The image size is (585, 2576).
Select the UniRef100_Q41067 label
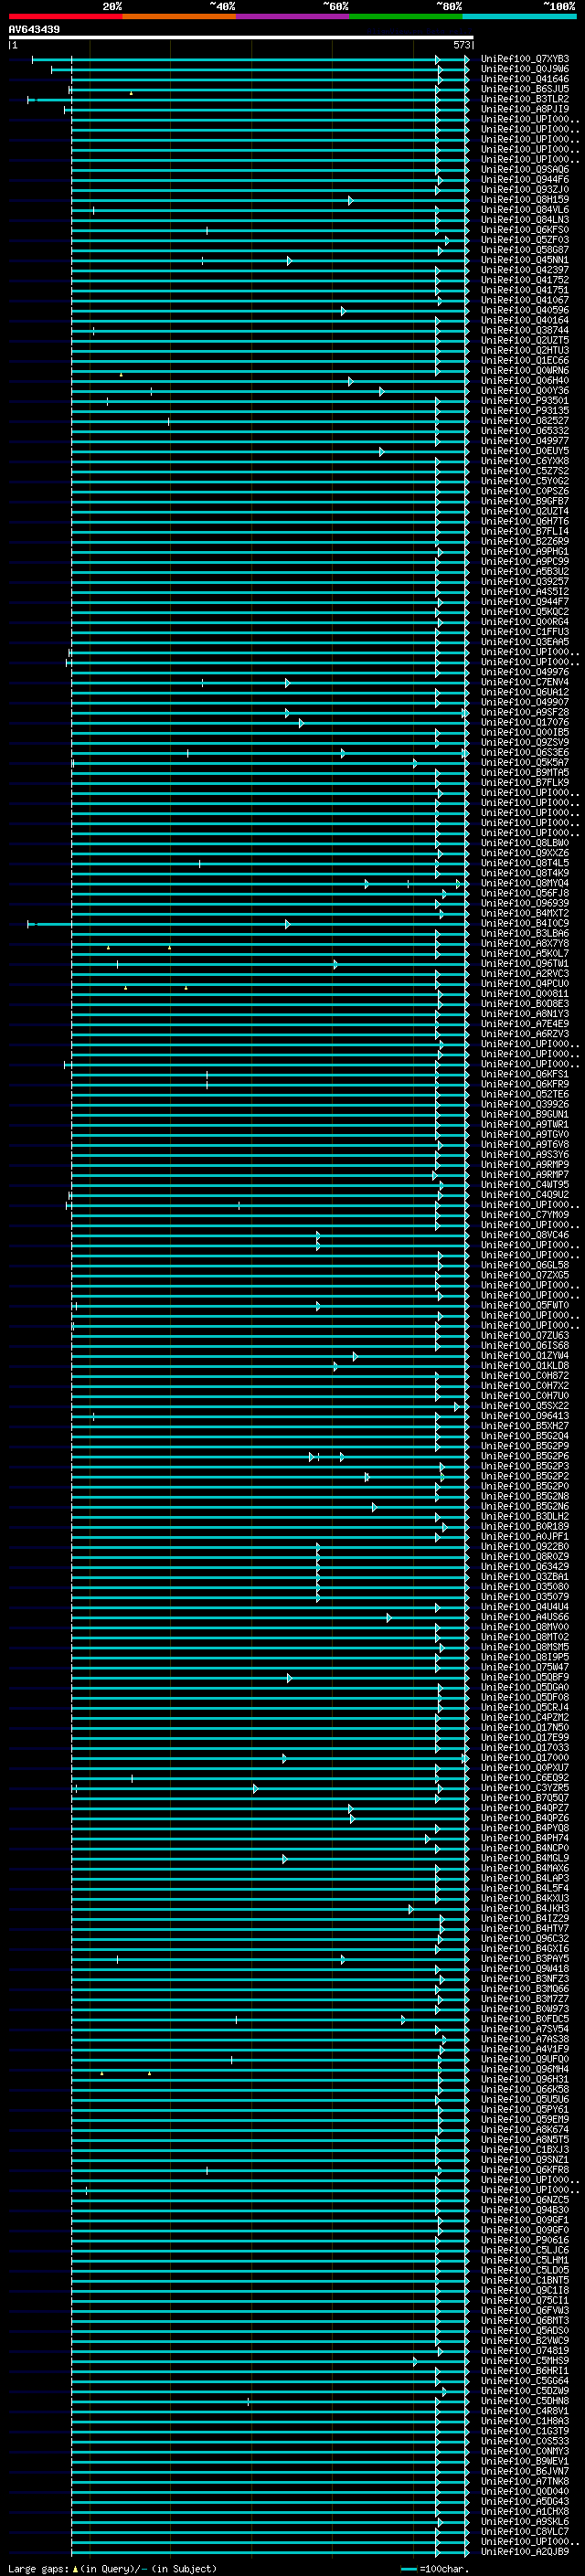[x=525, y=300]
